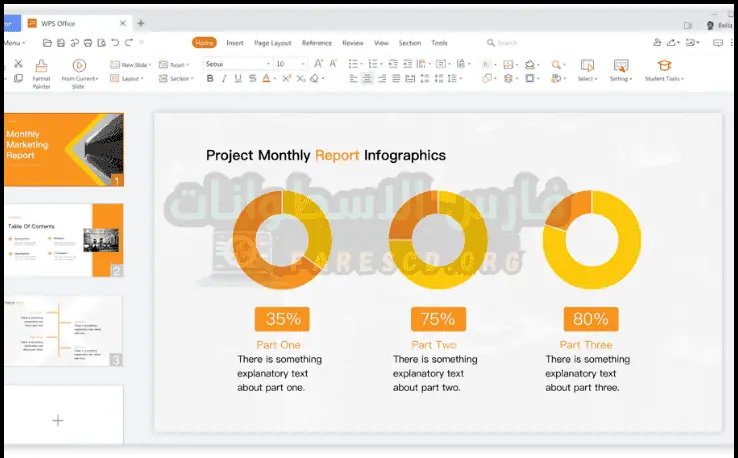Click the New Slide button
Image resolution: width=738 pixels, height=458 pixels.
point(131,64)
